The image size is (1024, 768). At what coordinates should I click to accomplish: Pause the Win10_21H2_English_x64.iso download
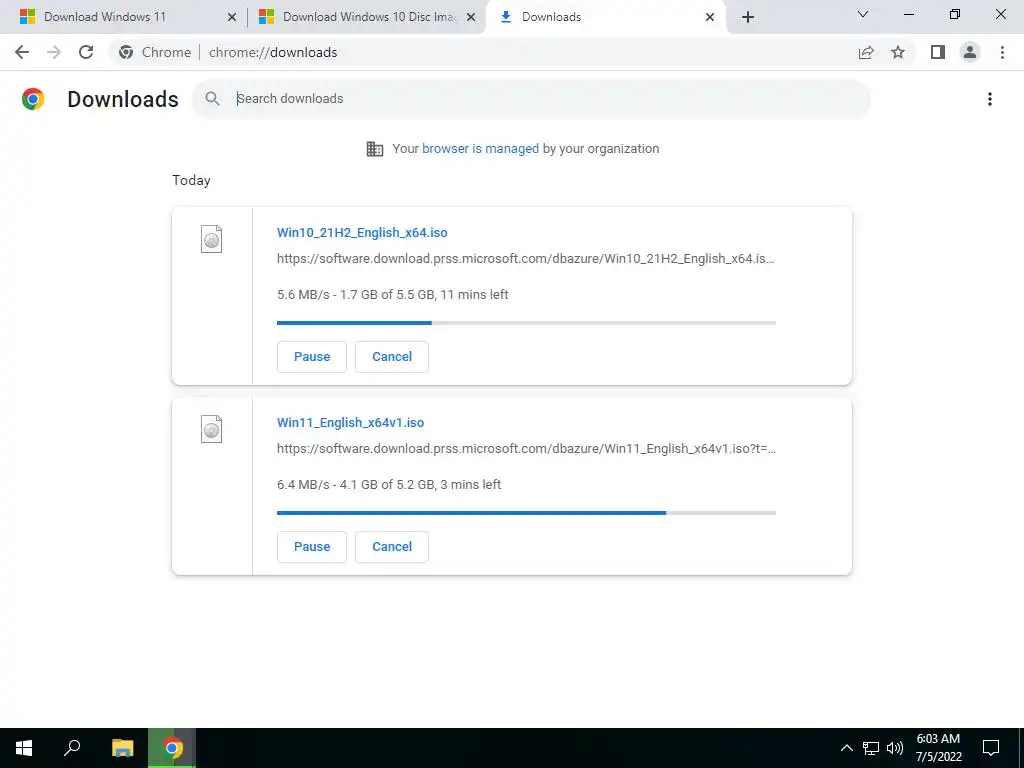click(312, 357)
